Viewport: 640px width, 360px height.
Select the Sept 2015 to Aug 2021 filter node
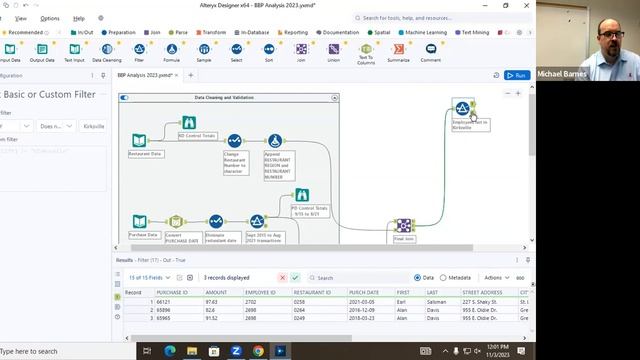pos(257,222)
